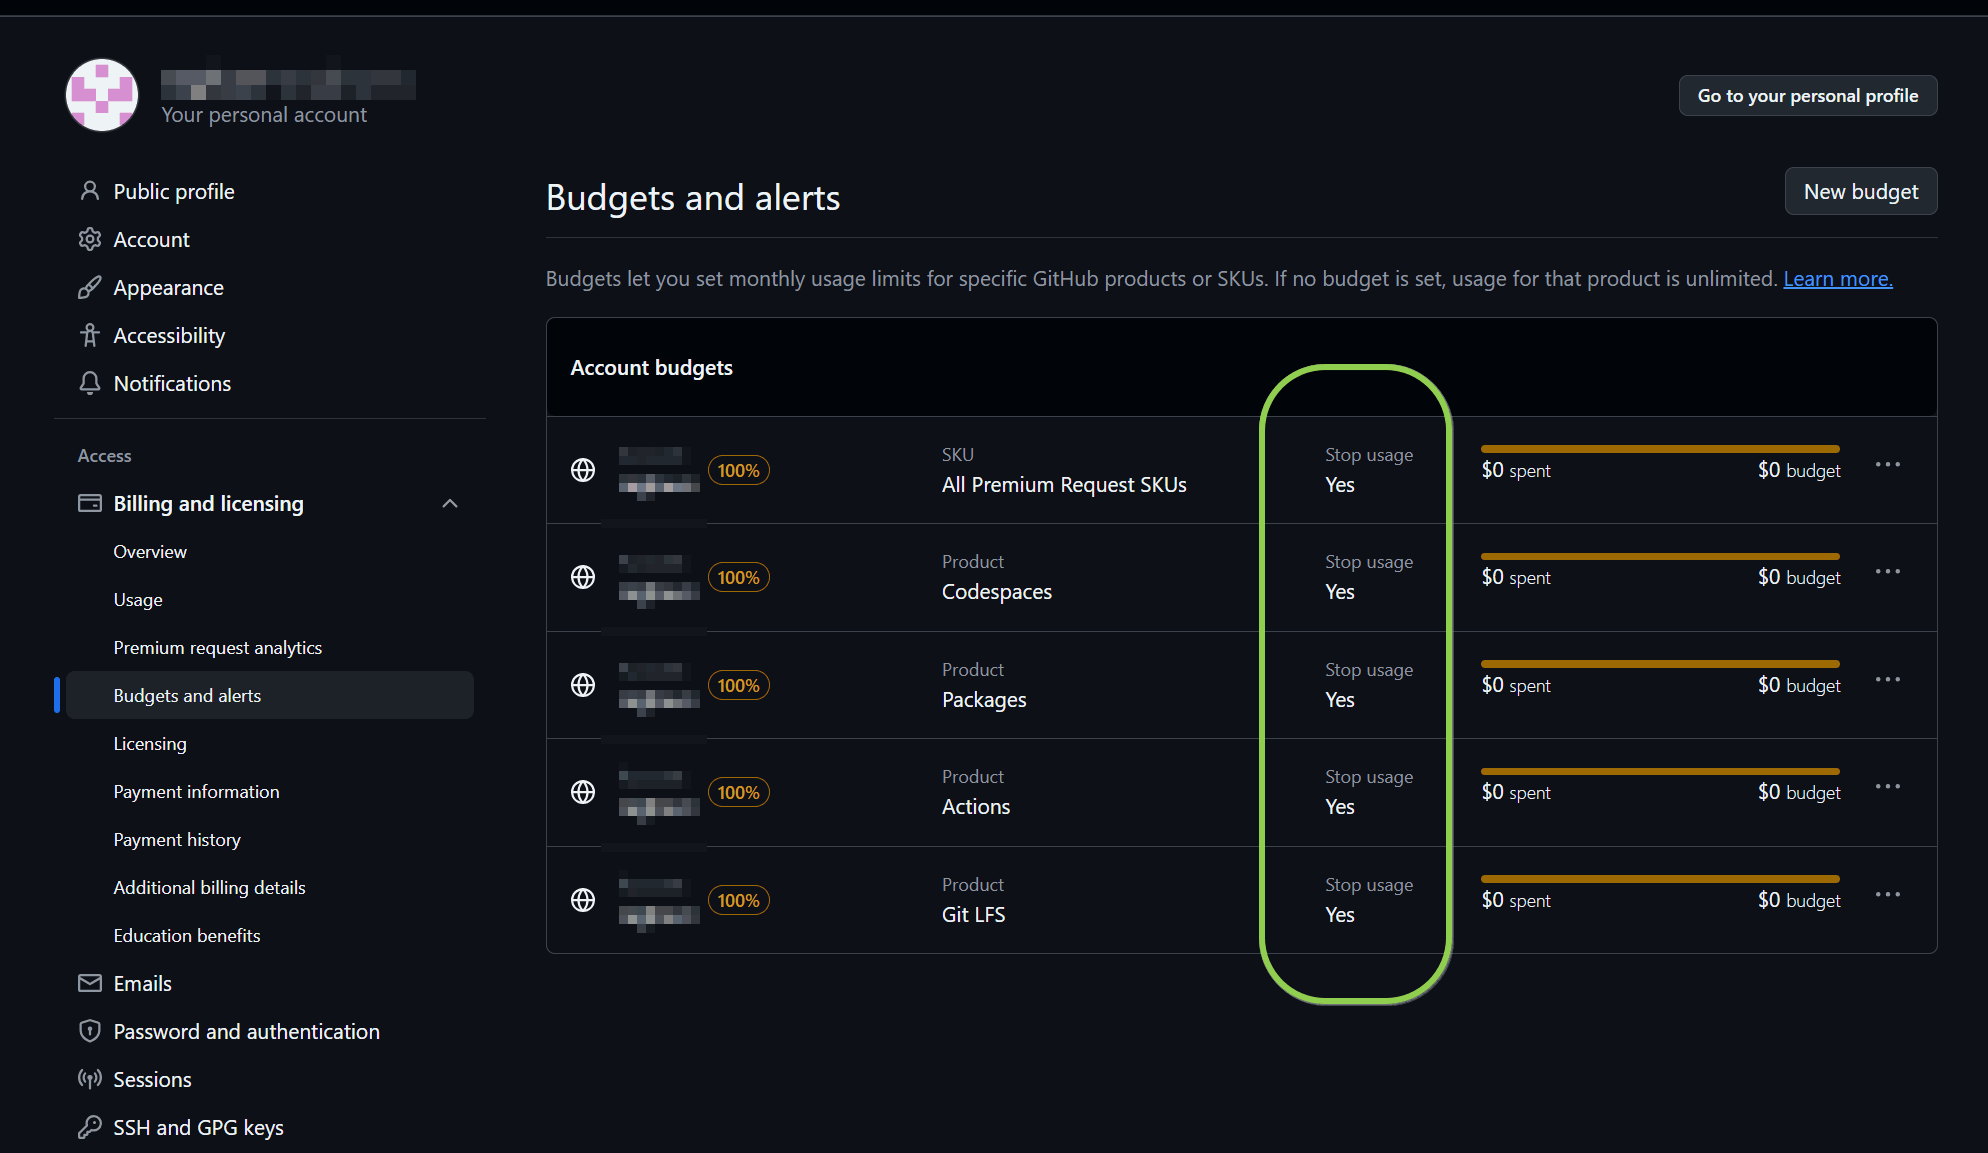Click the Account budgets heading
The image size is (1988, 1153).
pyautogui.click(x=652, y=368)
